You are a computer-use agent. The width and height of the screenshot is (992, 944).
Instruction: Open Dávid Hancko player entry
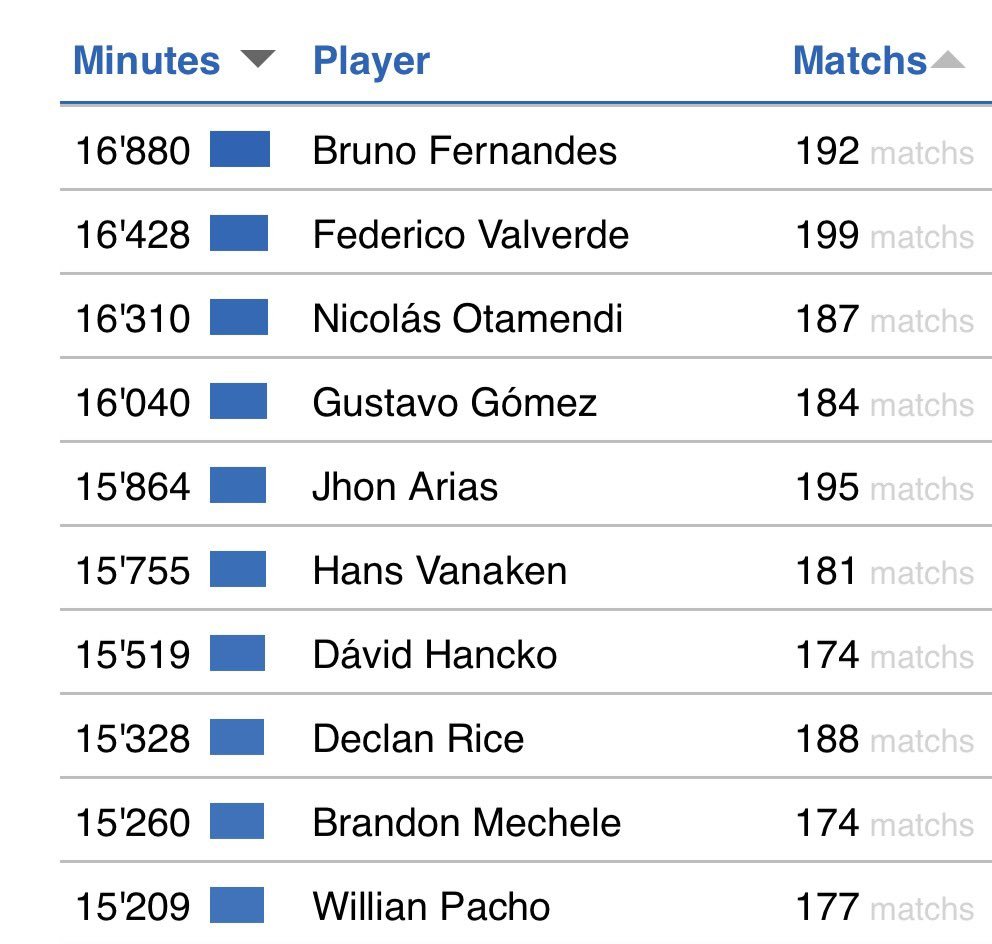point(434,655)
